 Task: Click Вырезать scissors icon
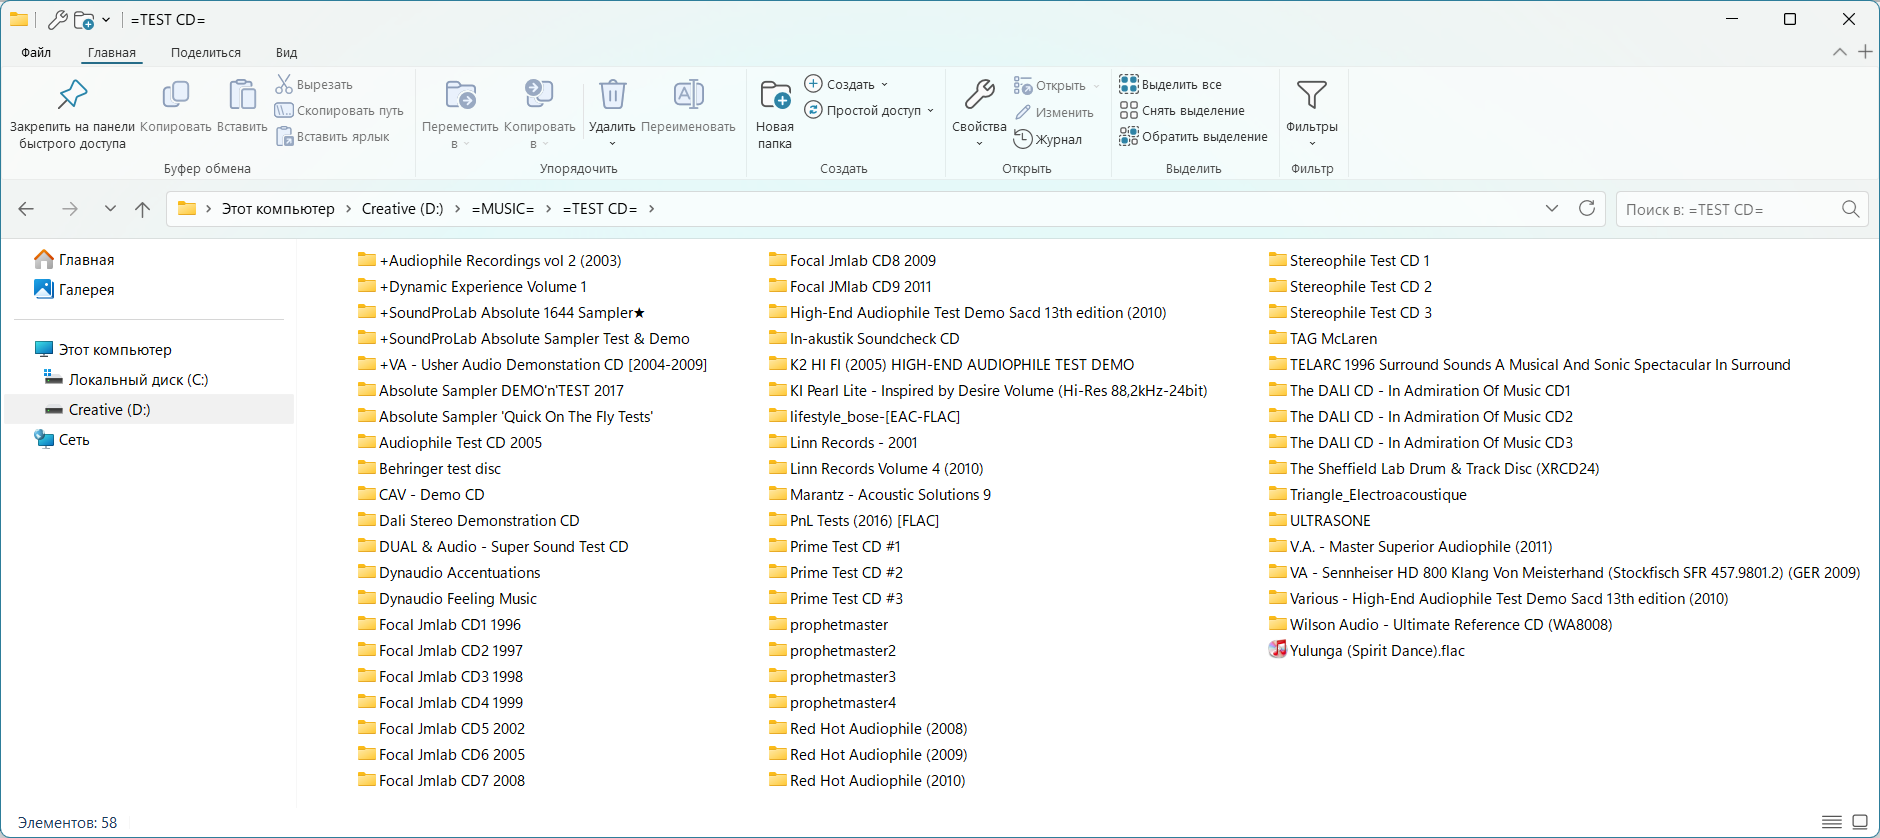(x=284, y=84)
